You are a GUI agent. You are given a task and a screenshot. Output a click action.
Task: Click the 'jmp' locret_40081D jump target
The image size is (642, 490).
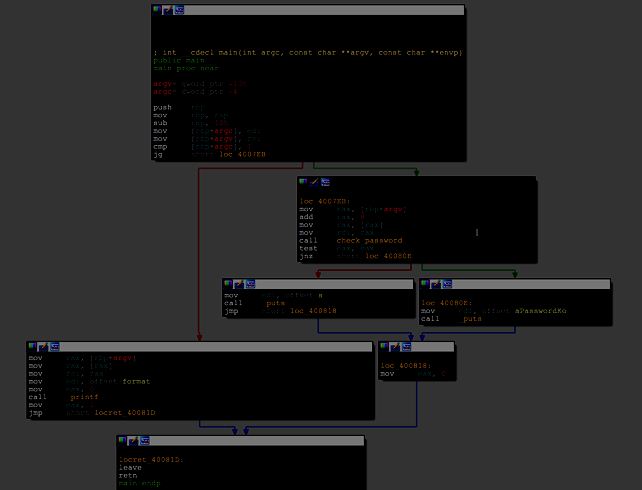click(x=125, y=413)
